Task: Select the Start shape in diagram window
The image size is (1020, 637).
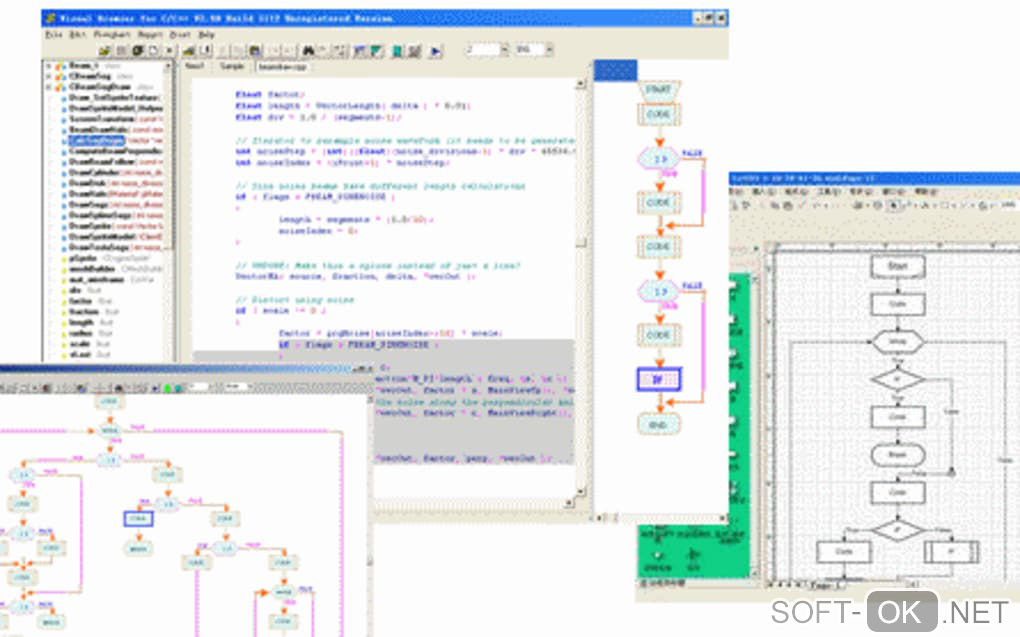Action: [x=898, y=266]
